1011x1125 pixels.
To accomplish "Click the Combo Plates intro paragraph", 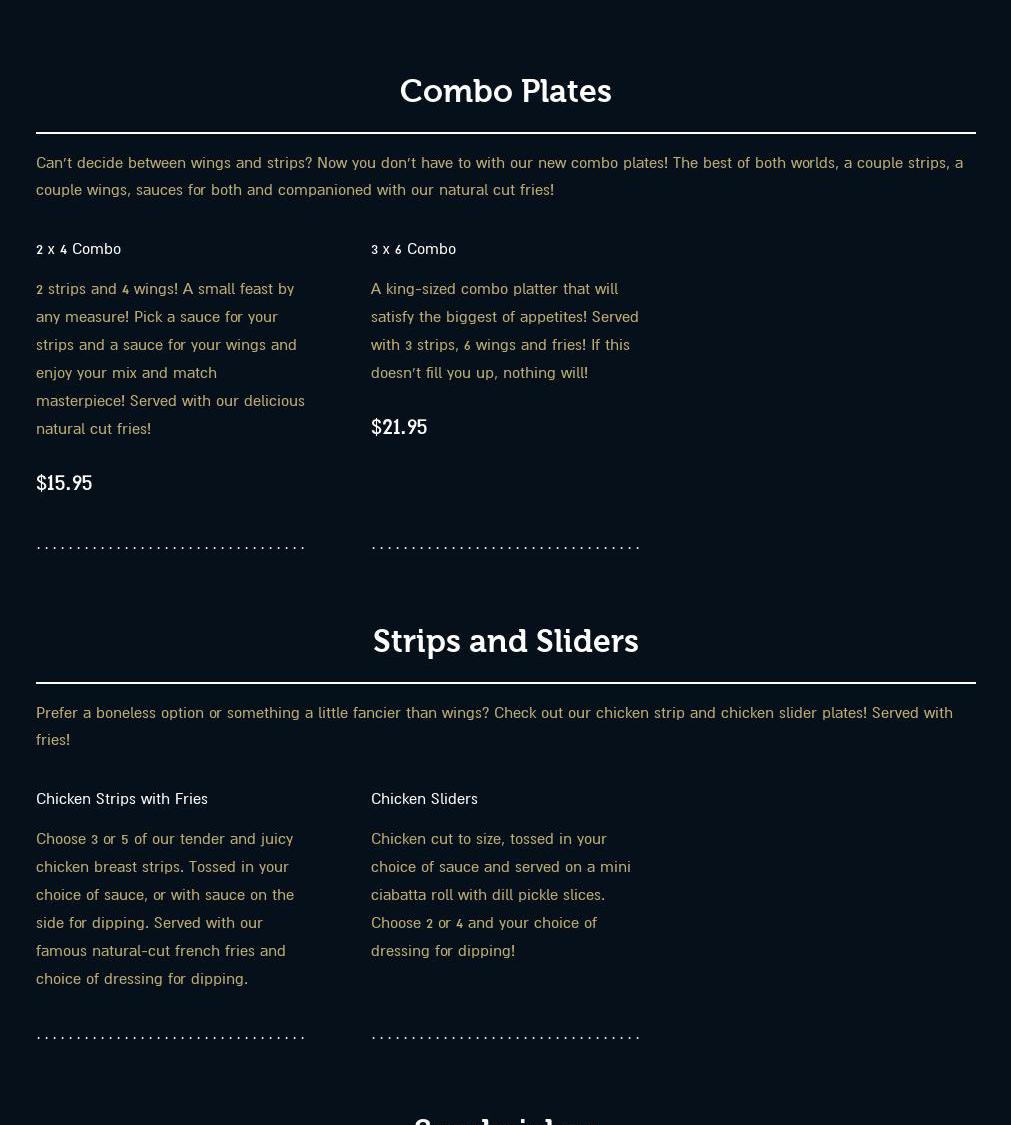I will coord(499,176).
